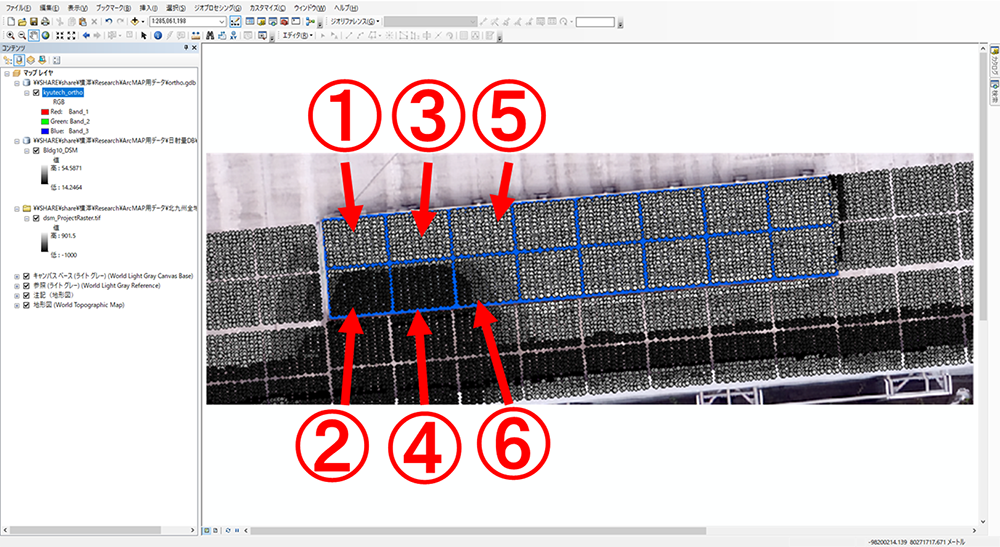1000x547 pixels.
Task: Collapse the kyutech_ortho layer legend
Action: pos(27,92)
